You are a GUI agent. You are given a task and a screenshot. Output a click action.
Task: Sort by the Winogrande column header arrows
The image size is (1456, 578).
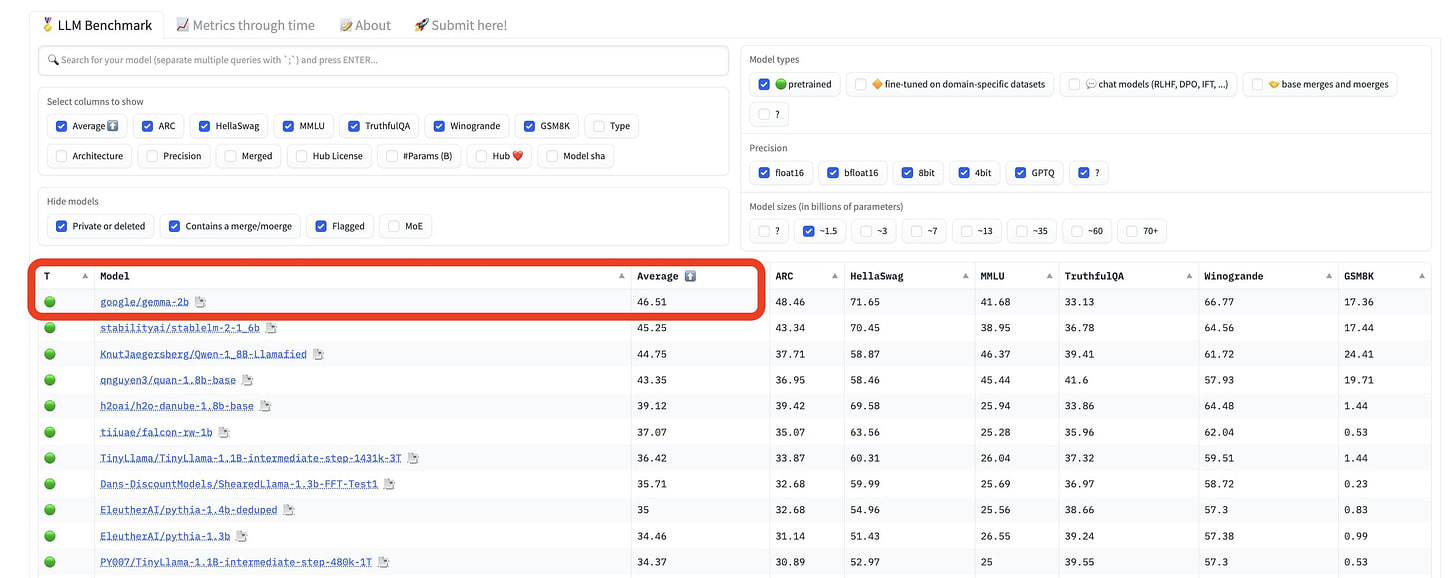point(1329,276)
